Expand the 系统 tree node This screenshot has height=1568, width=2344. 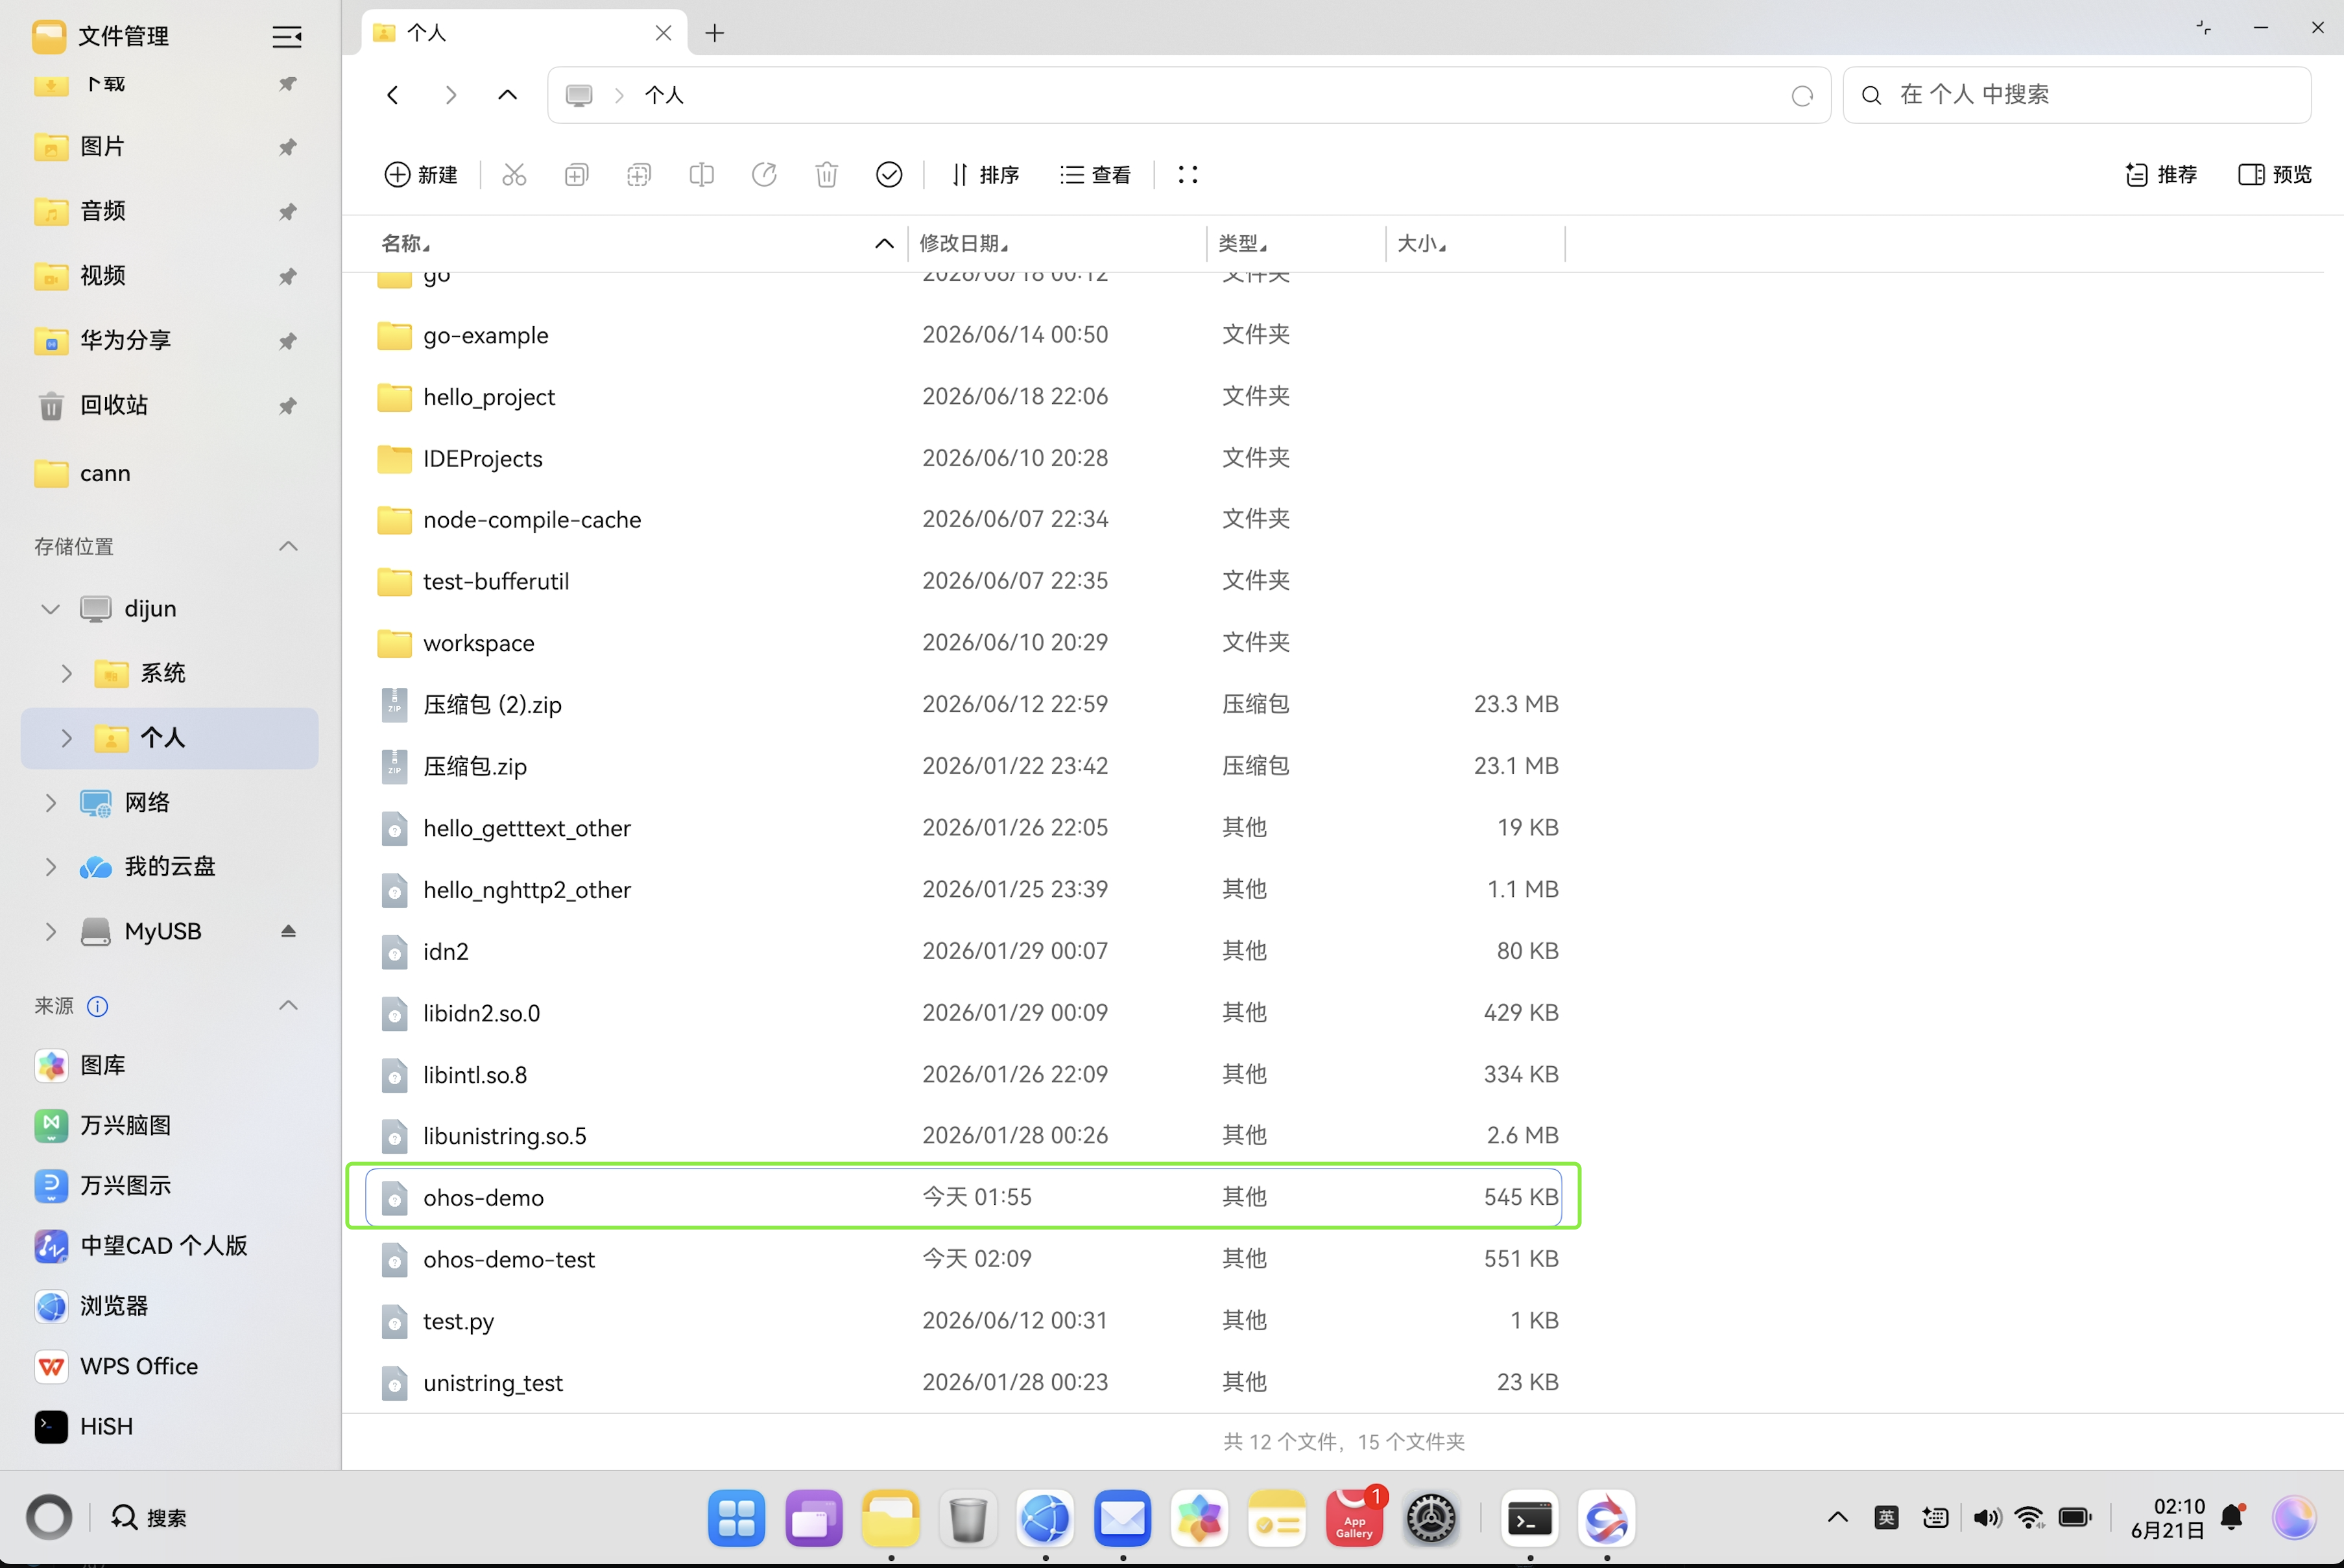[67, 673]
